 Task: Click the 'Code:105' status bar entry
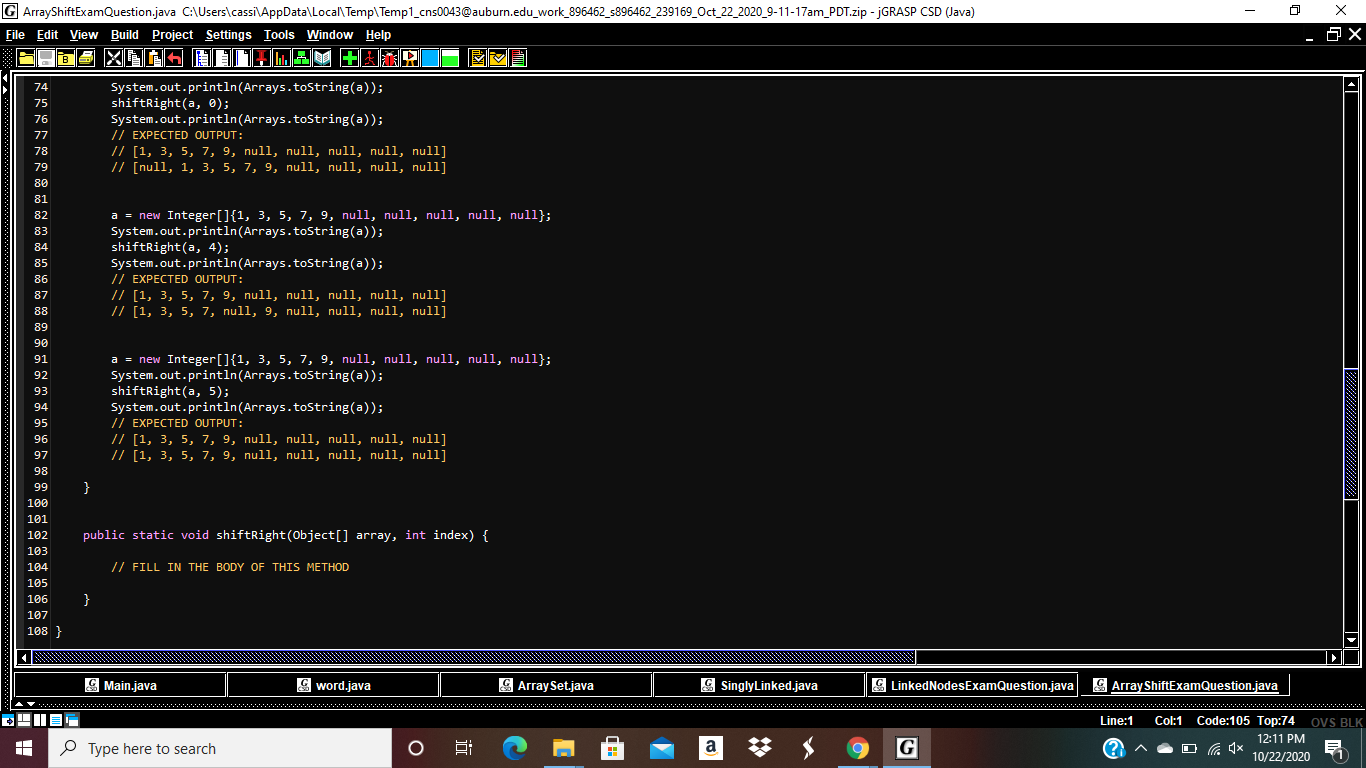[x=1223, y=721]
